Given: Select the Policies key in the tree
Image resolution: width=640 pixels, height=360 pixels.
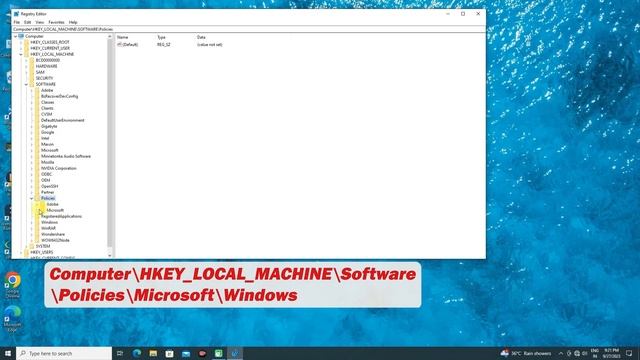Looking at the screenshot, I should [x=48, y=198].
